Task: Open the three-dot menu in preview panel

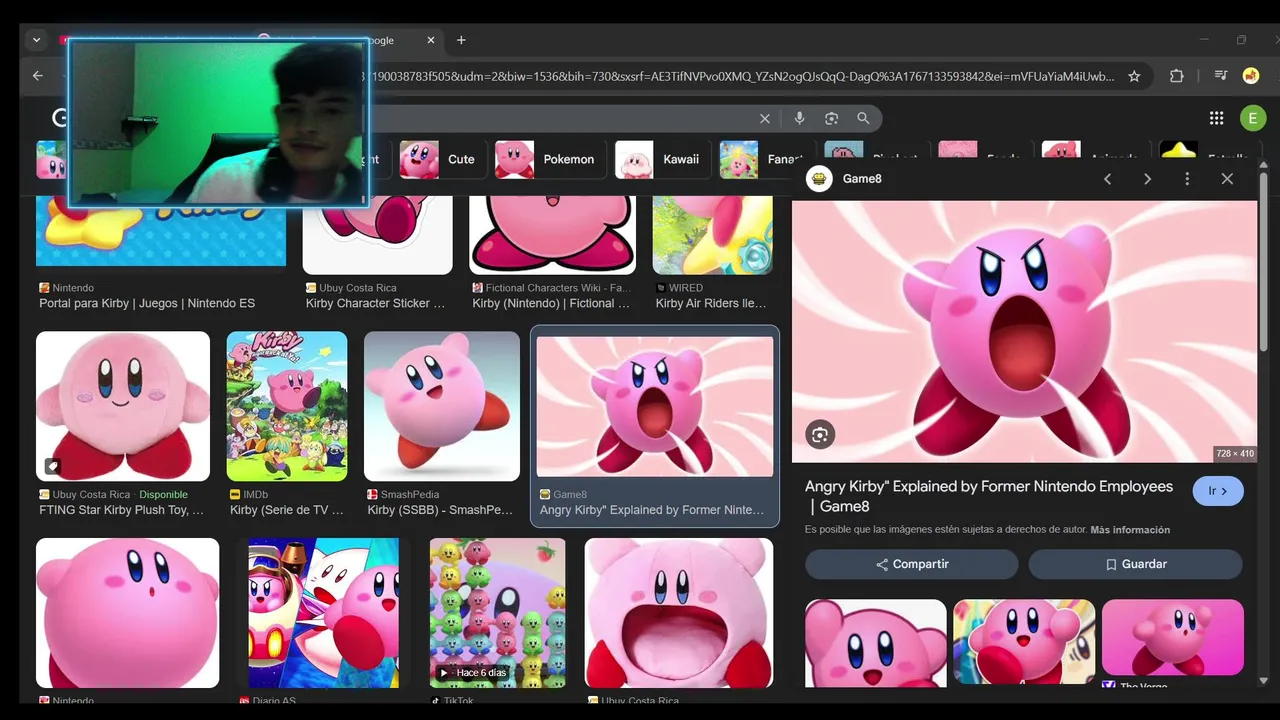Action: pyautogui.click(x=1187, y=179)
